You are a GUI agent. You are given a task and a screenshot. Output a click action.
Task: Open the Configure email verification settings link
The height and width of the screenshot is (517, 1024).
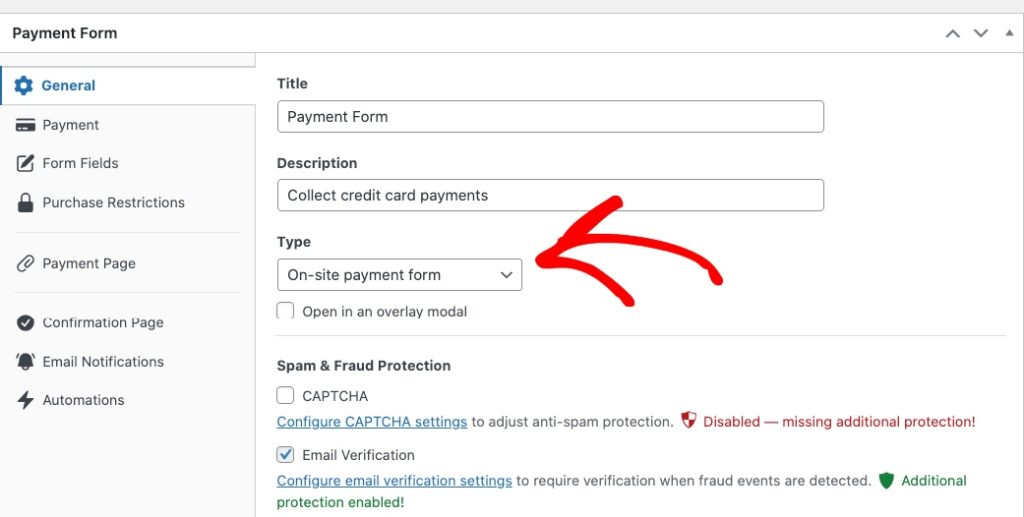click(394, 481)
